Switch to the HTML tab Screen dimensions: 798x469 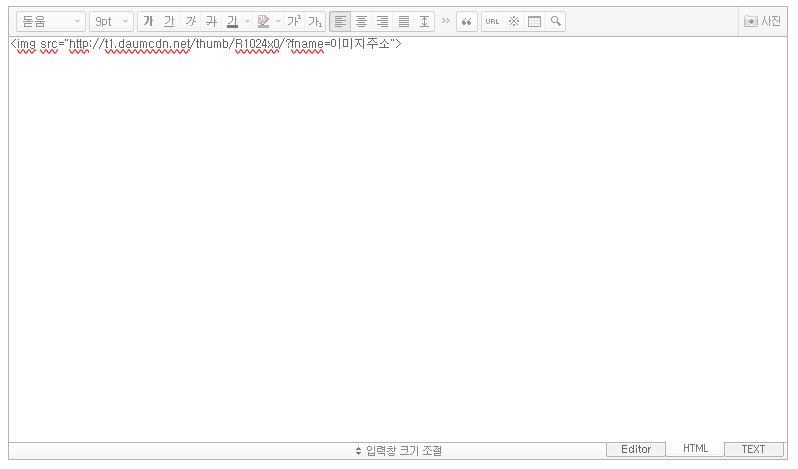coord(695,449)
